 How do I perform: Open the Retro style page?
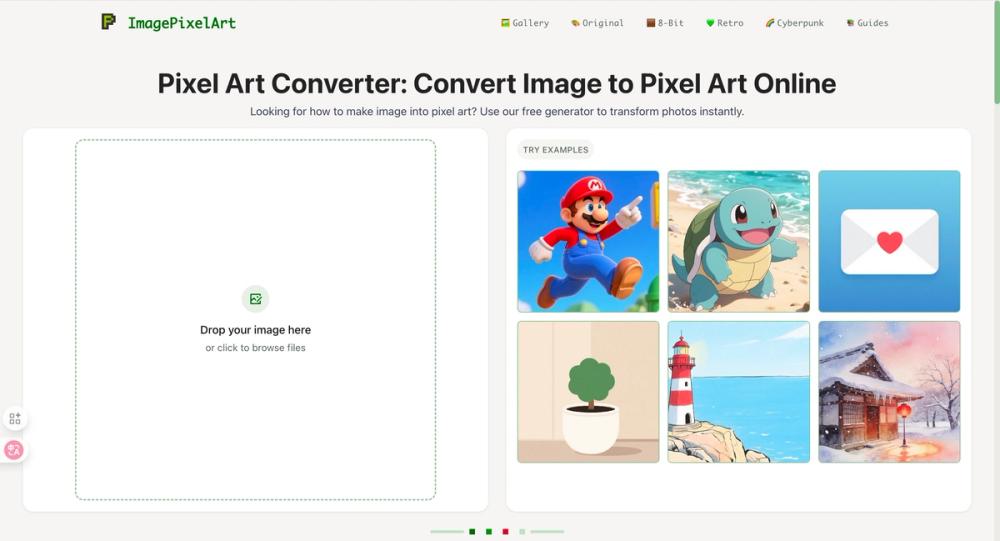coord(724,23)
